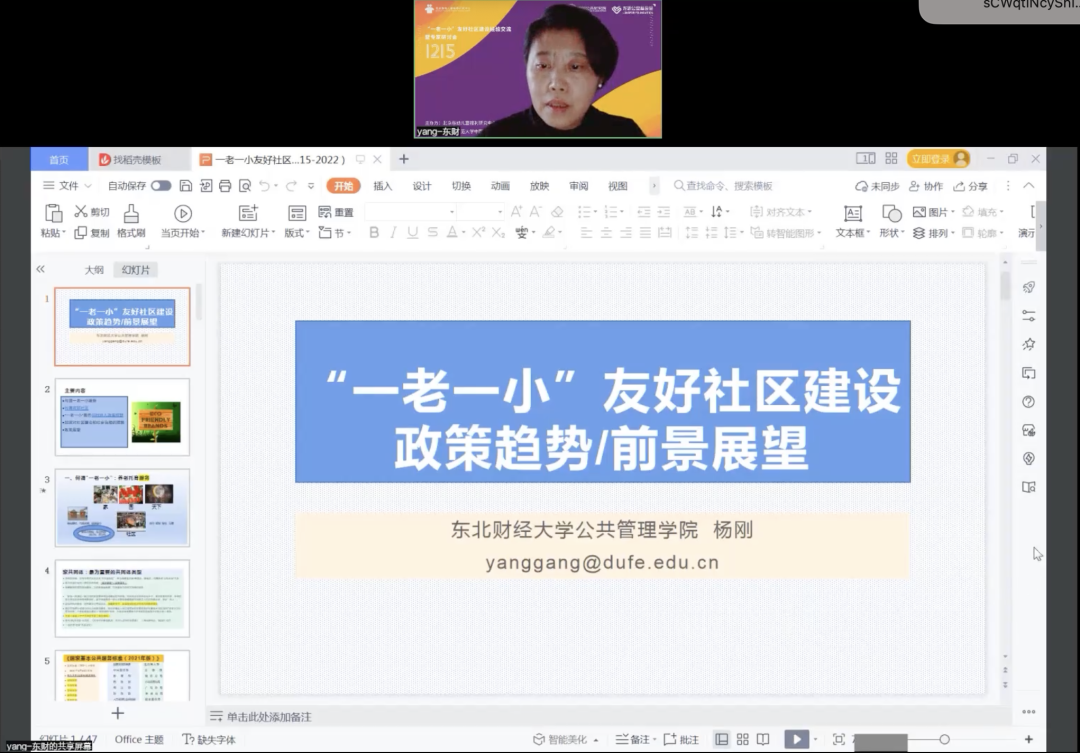The height and width of the screenshot is (753, 1080).
Task: Switch to reading view icon in status bar
Action: tap(763, 739)
